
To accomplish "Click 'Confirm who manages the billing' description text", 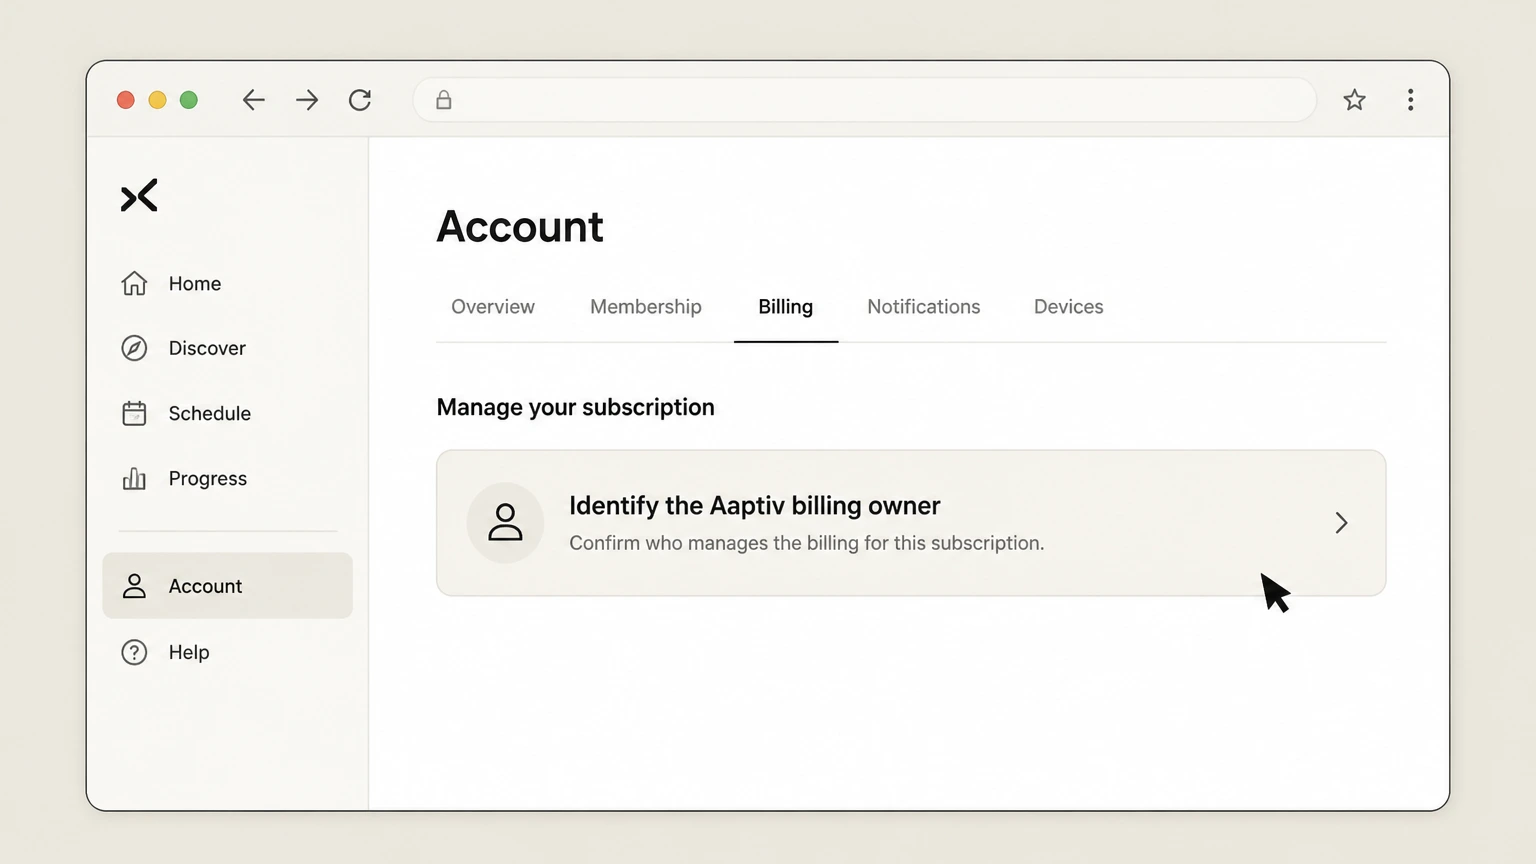I will click(x=807, y=543).
